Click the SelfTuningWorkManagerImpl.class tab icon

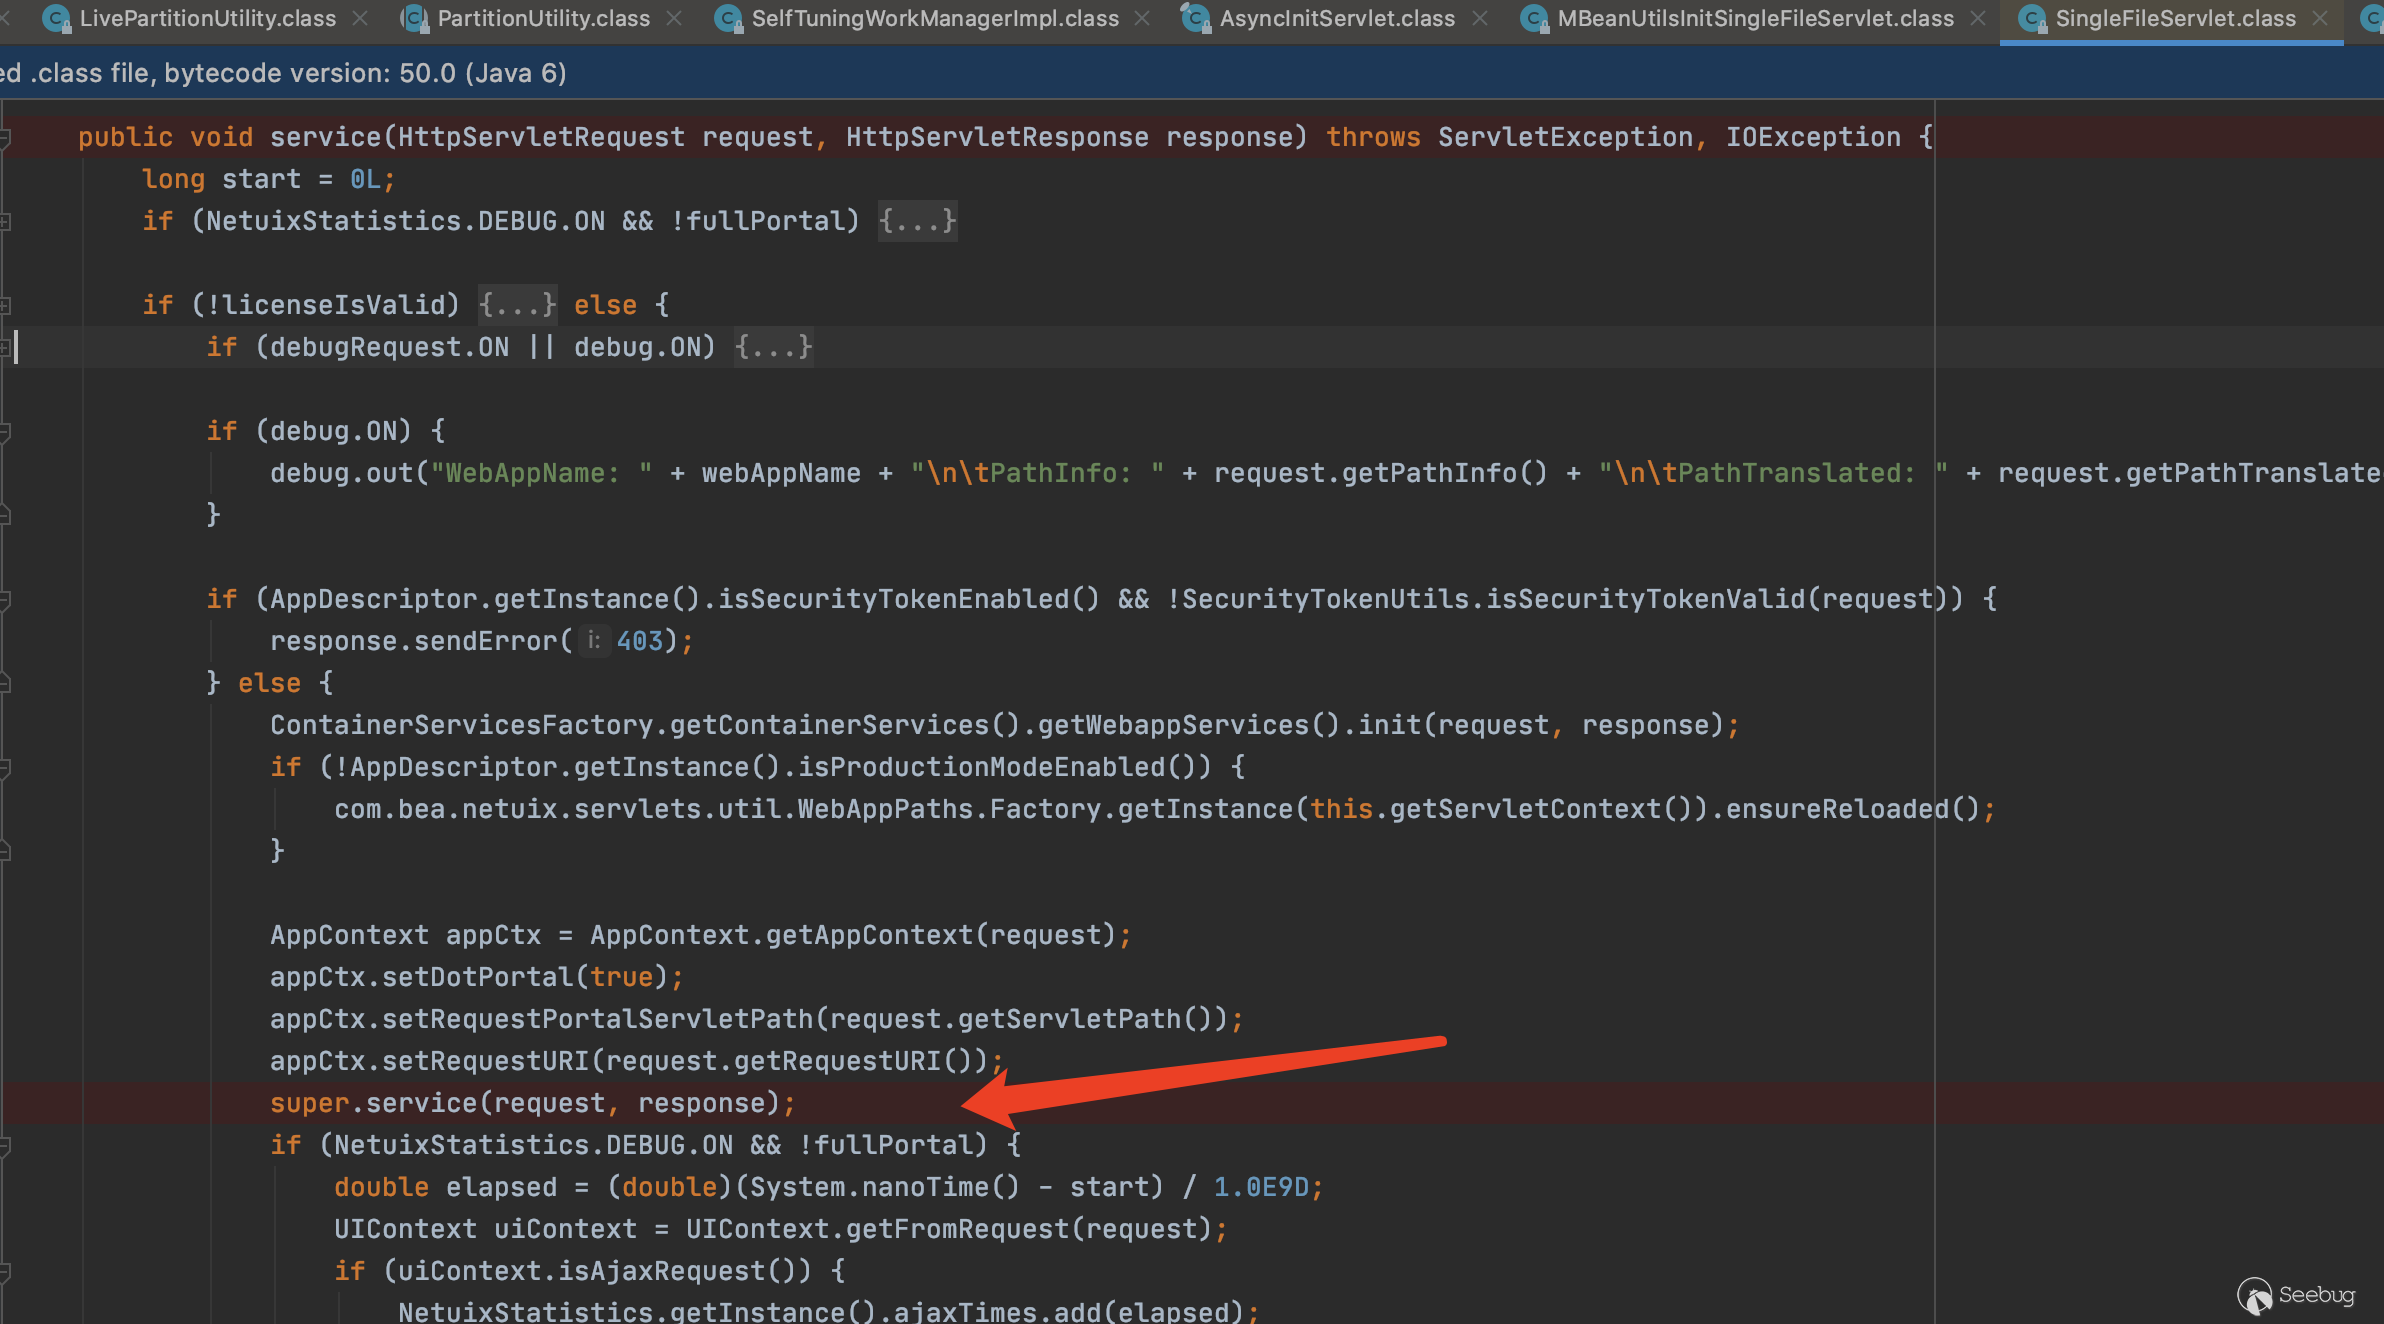click(728, 19)
